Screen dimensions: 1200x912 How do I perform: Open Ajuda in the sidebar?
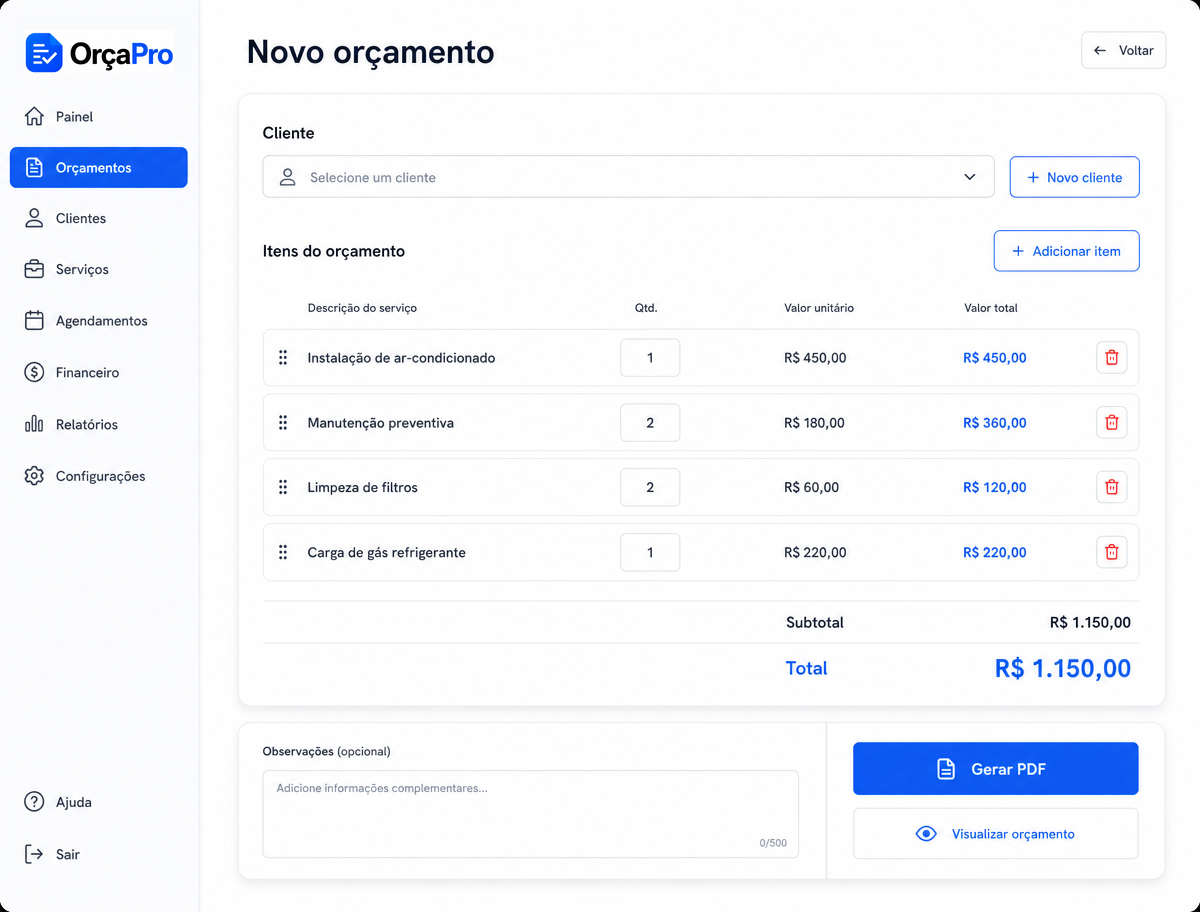[98, 802]
